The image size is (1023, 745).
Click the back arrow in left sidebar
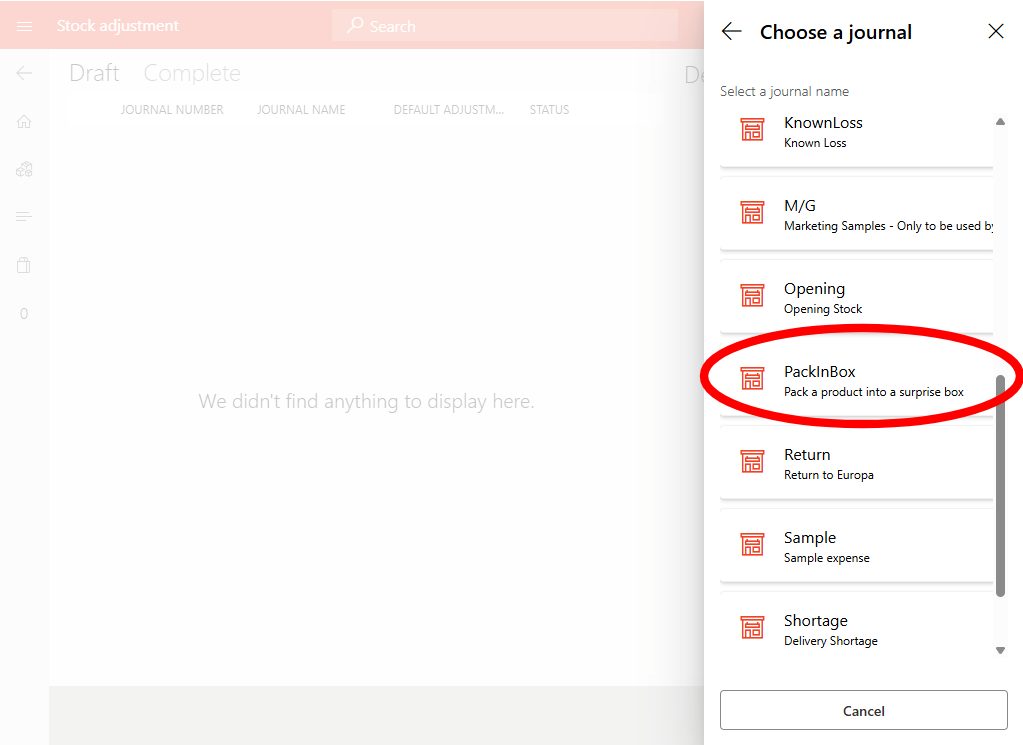click(24, 73)
